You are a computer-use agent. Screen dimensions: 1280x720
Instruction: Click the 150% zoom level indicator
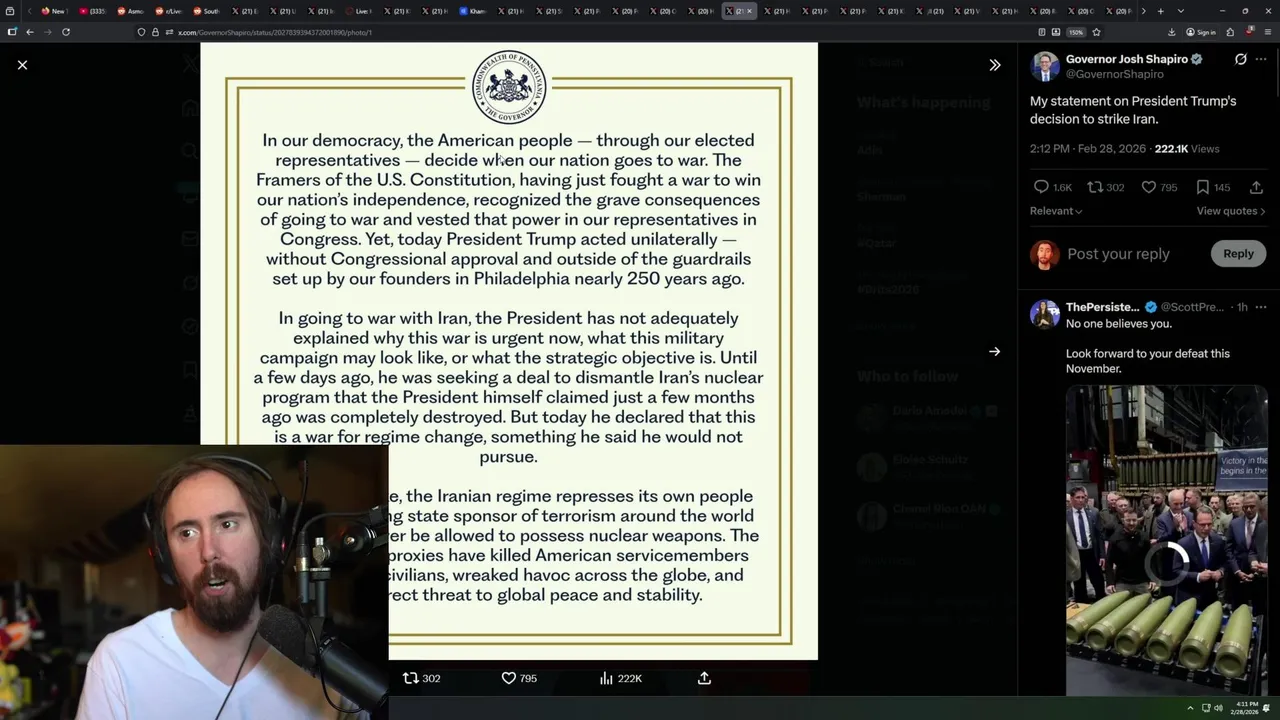coord(1075,32)
